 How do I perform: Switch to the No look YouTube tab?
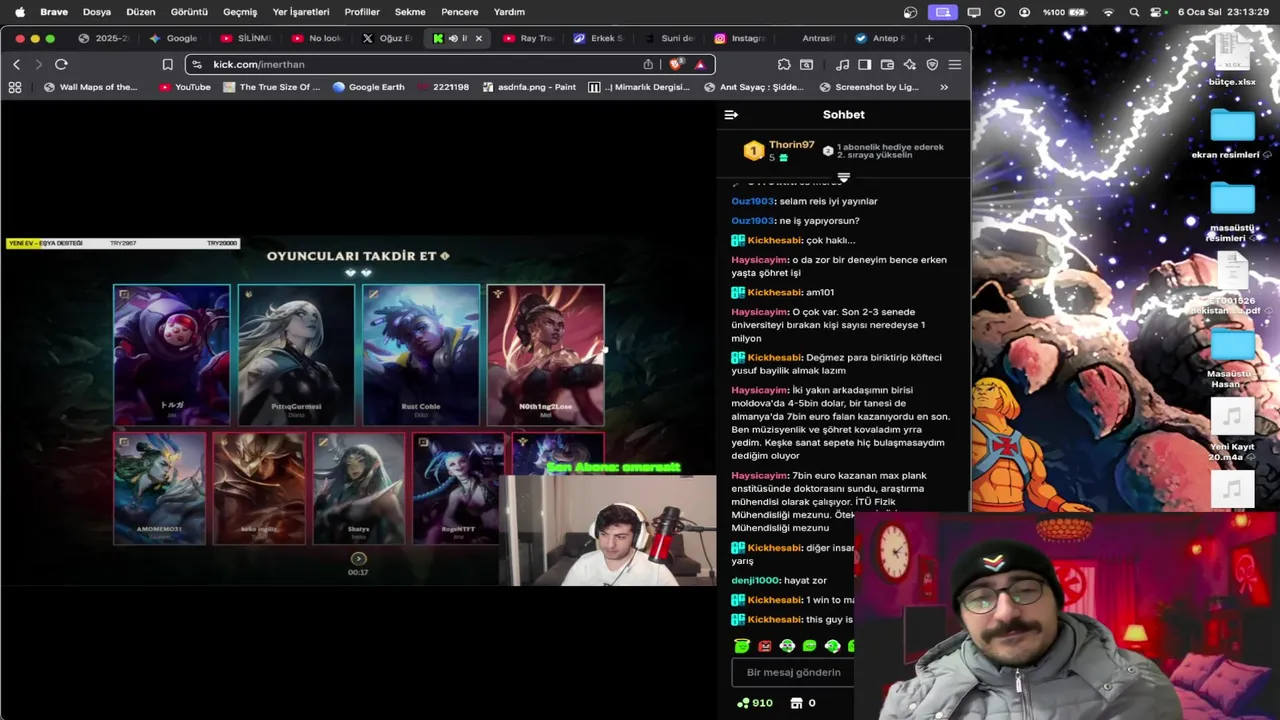coord(317,38)
